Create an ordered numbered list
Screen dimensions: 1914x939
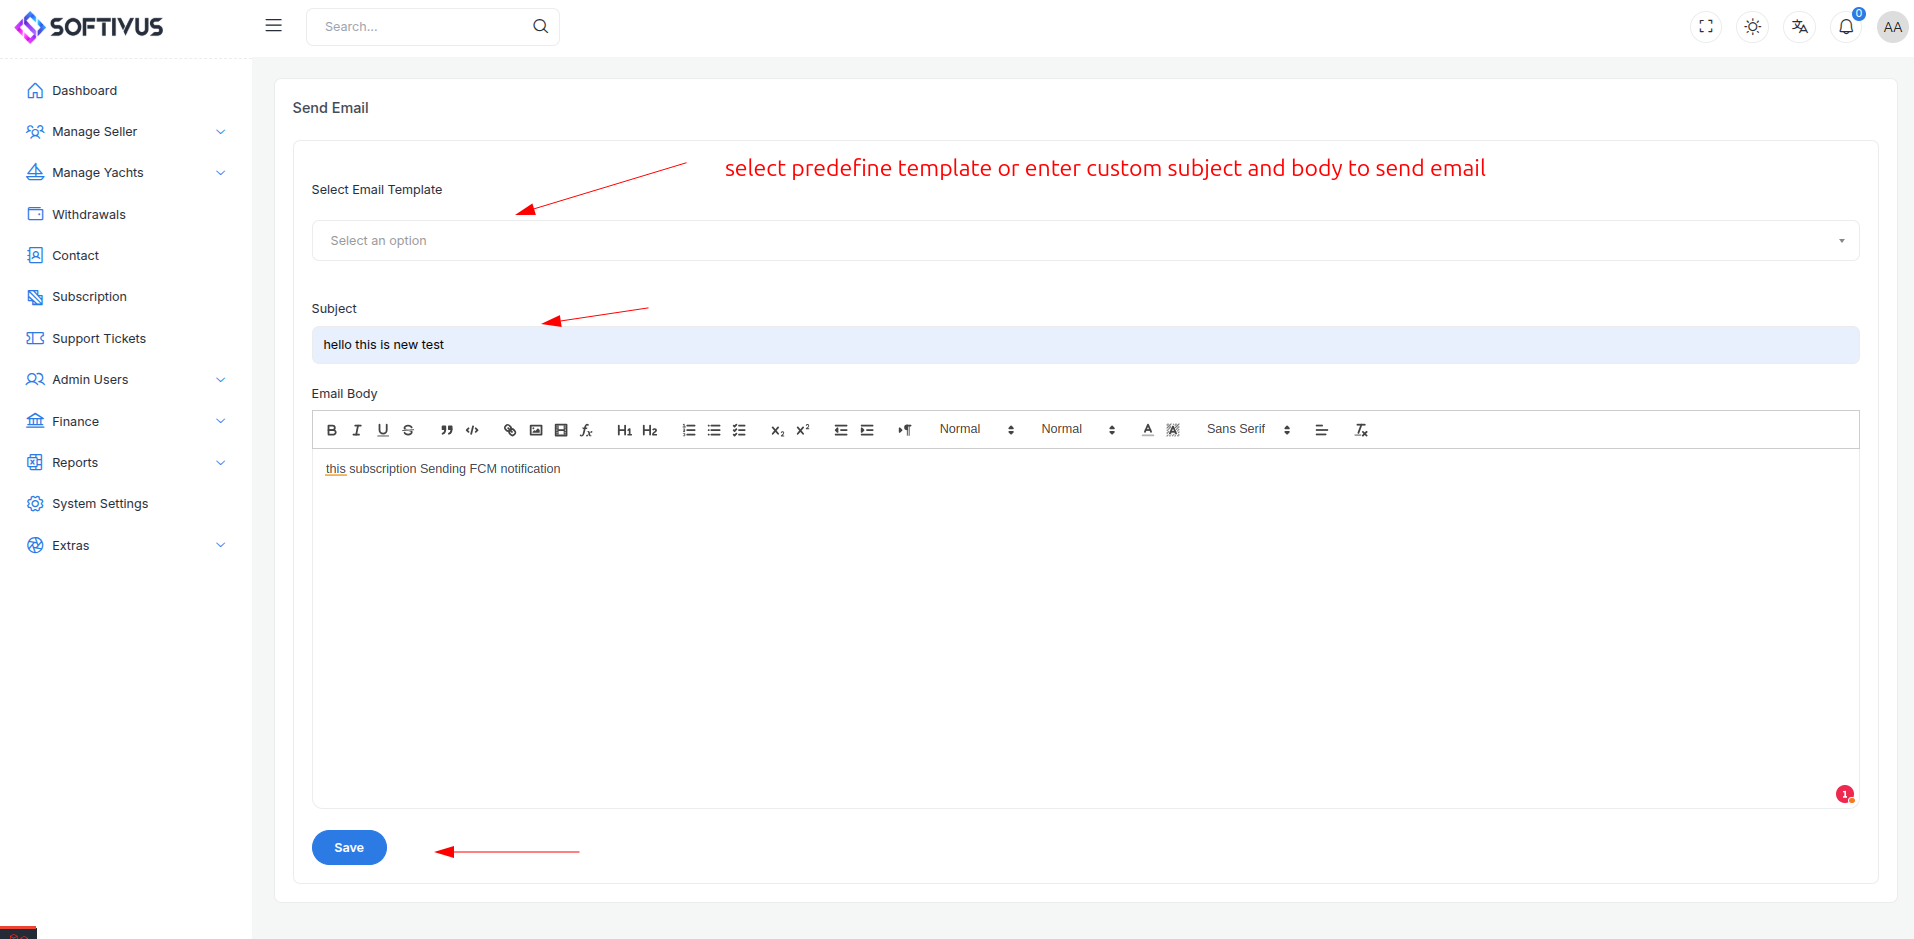(x=689, y=430)
